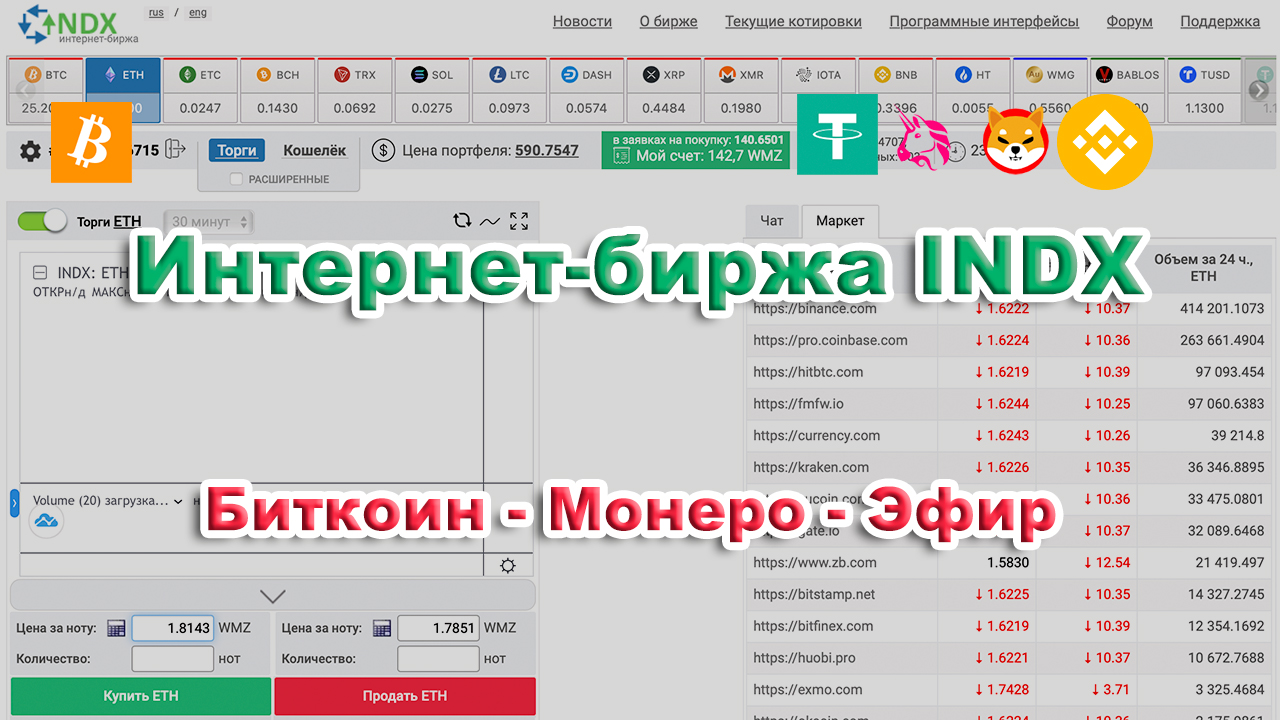
Task: Open account settings gear icon
Action: pyautogui.click(x=31, y=151)
